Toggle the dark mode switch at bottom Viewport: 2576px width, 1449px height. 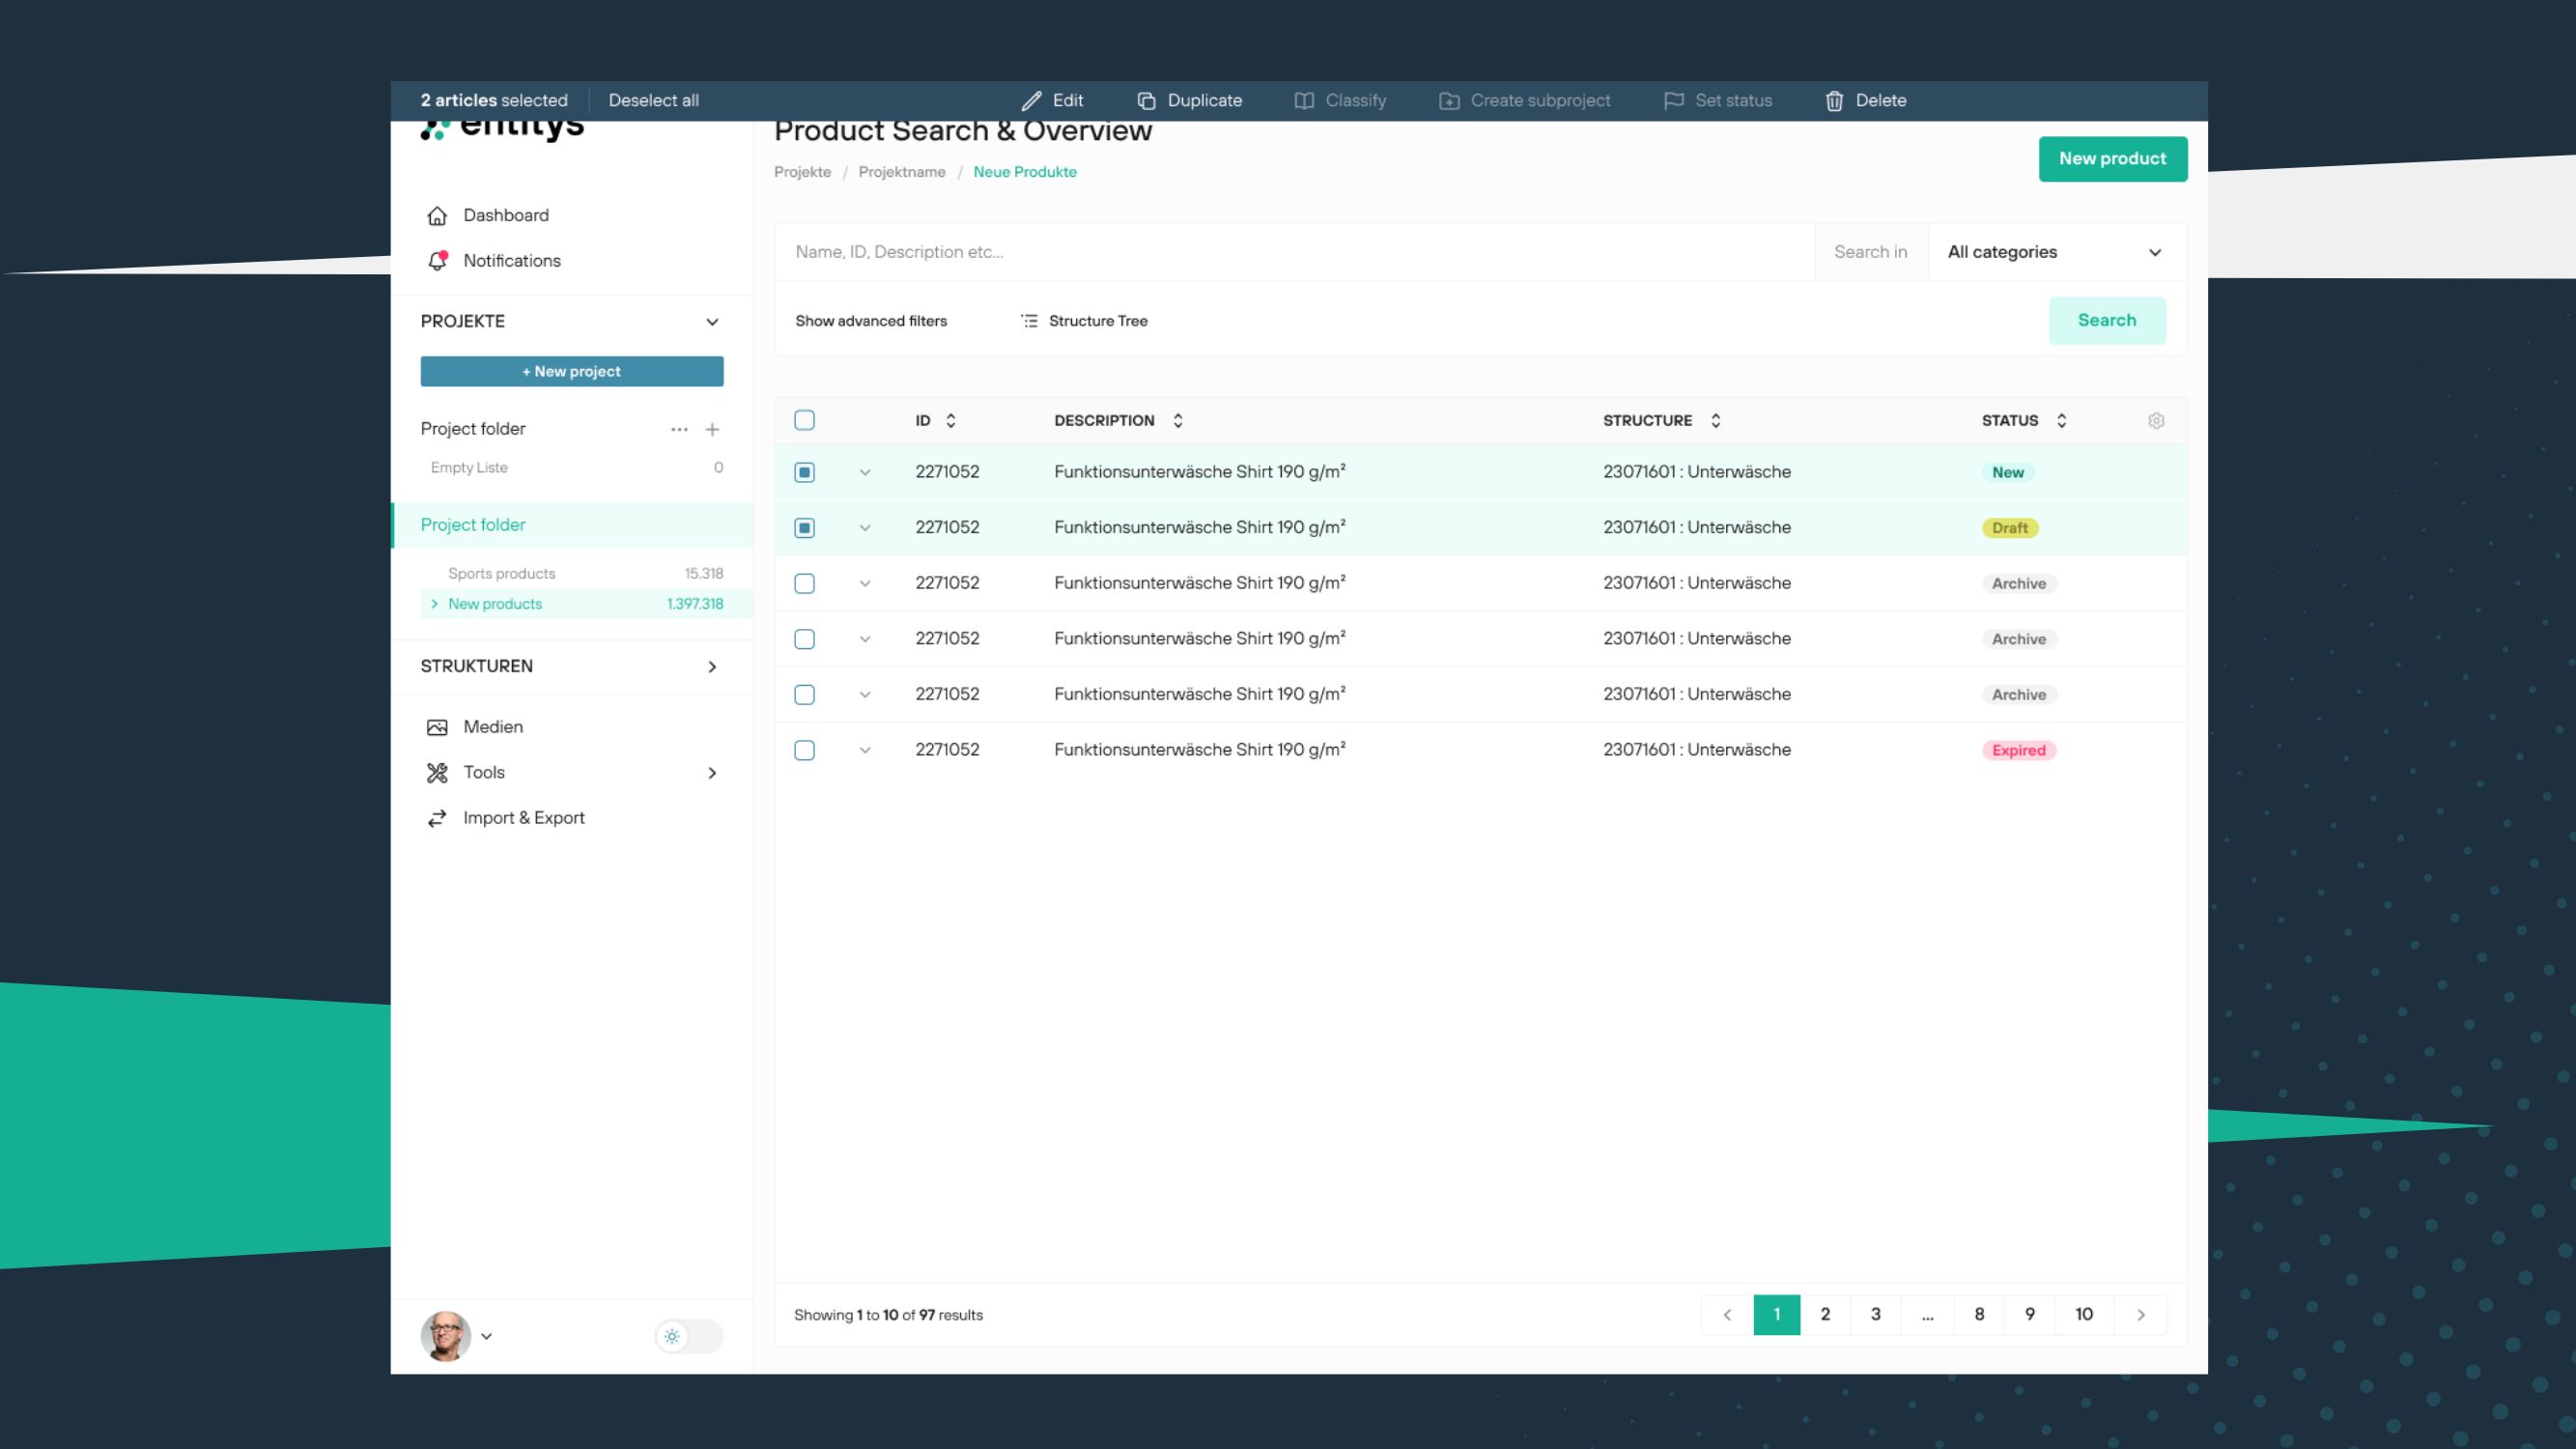690,1336
